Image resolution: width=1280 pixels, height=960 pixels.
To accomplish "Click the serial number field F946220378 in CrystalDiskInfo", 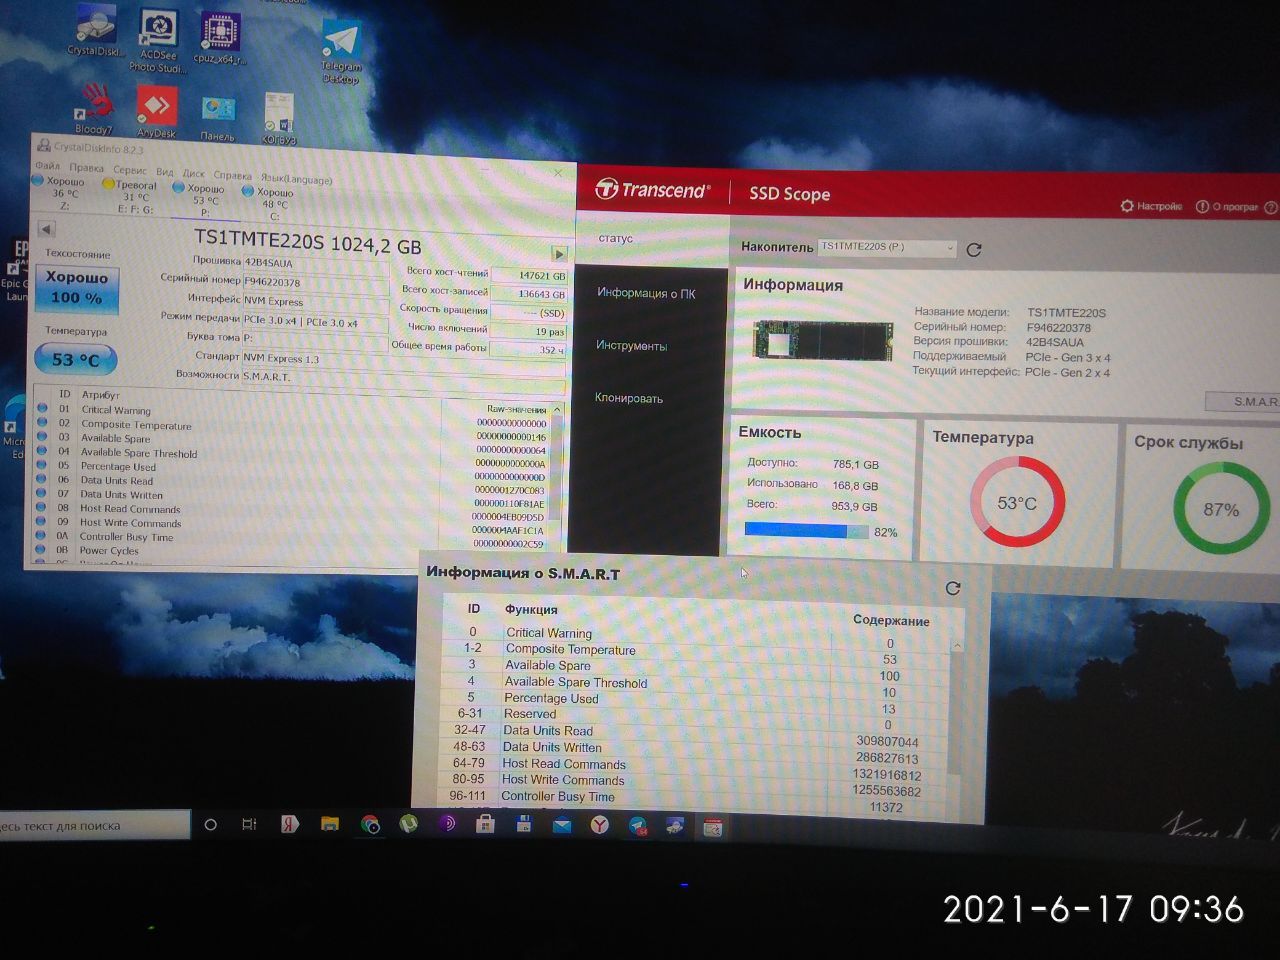I will [x=314, y=282].
